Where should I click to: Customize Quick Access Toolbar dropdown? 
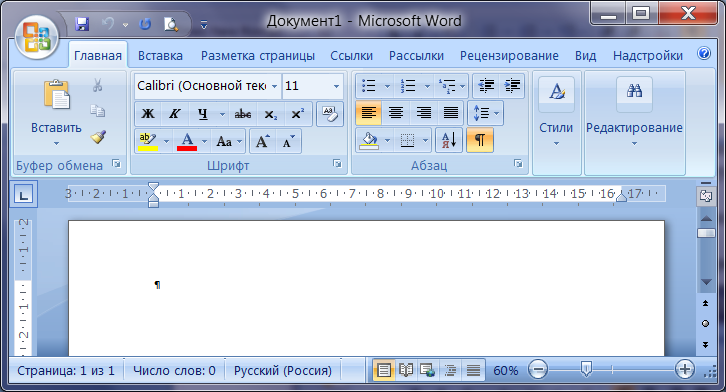point(203,25)
